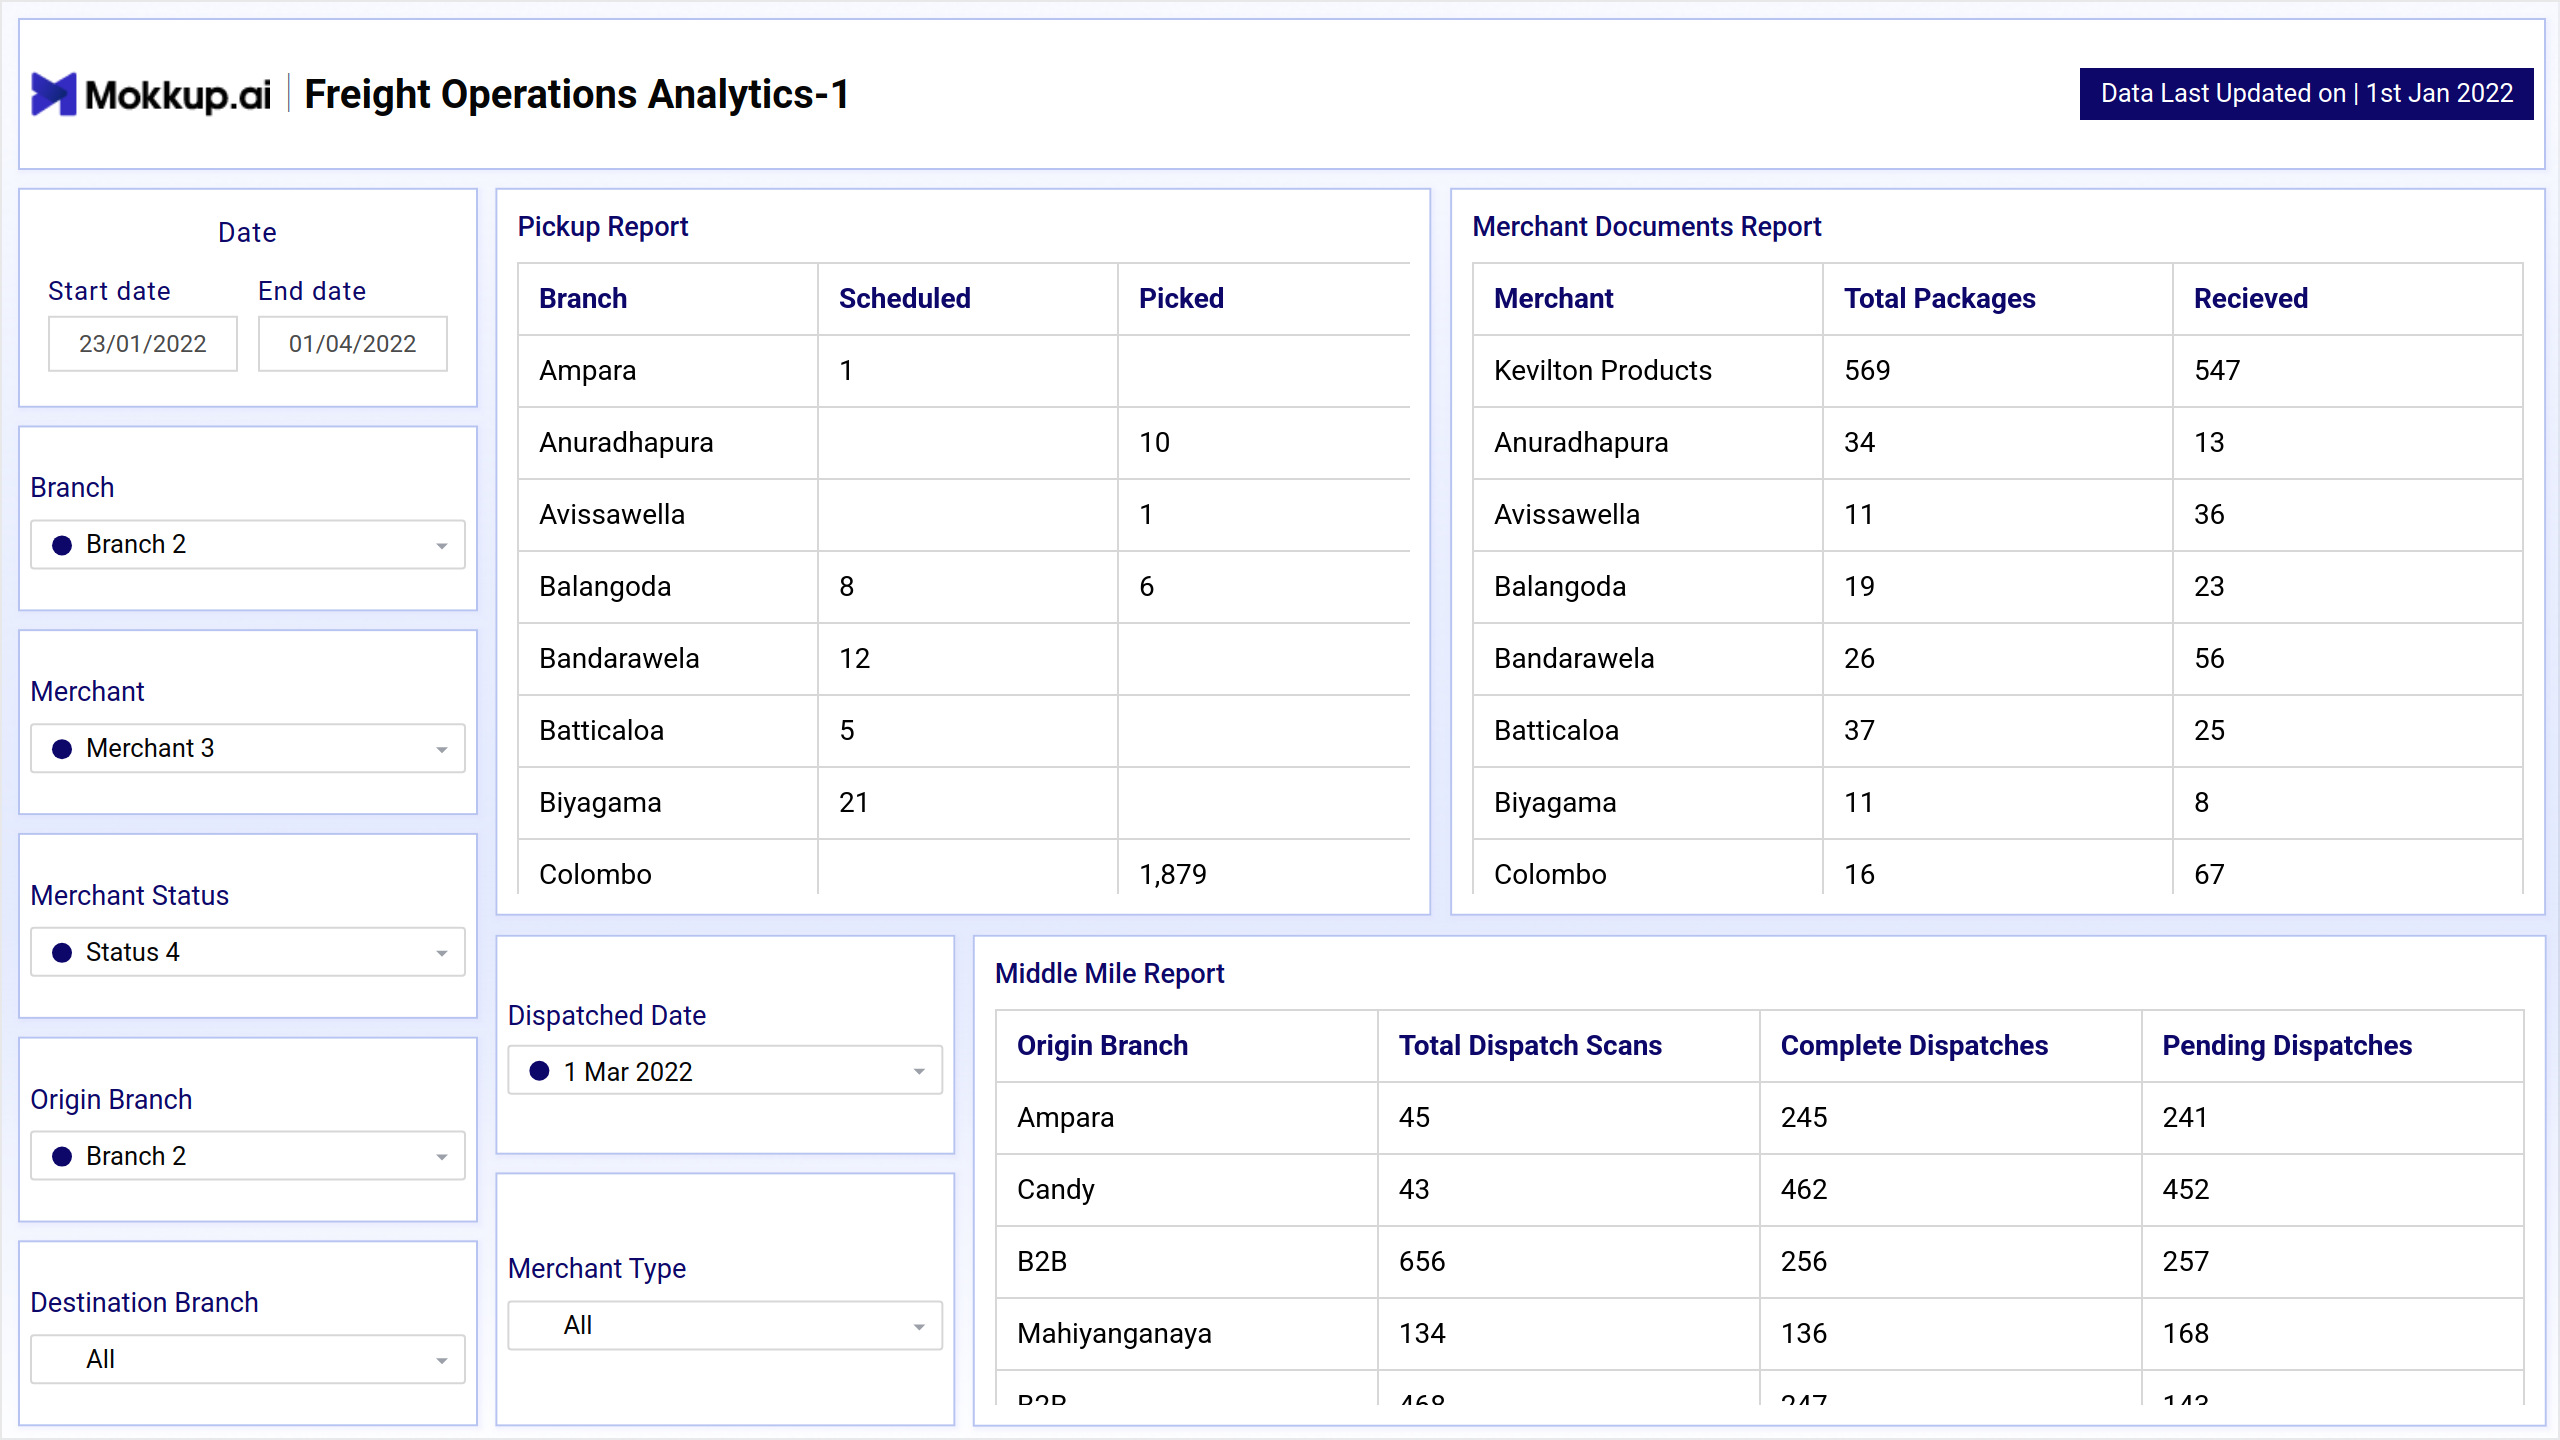Screen dimensions: 2560x1440
Task: Click Kevilton received value 547
Action: coord(2217,371)
